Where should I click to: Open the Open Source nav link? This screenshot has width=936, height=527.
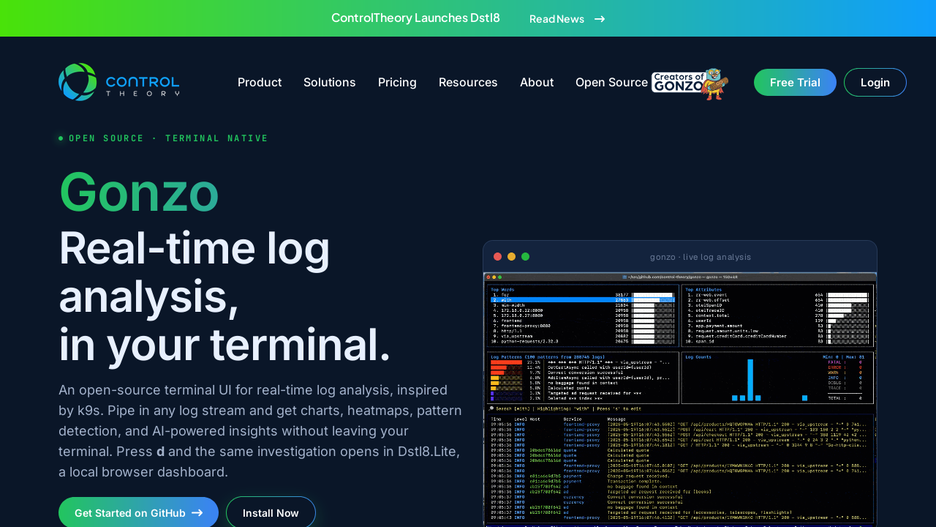[x=611, y=82]
